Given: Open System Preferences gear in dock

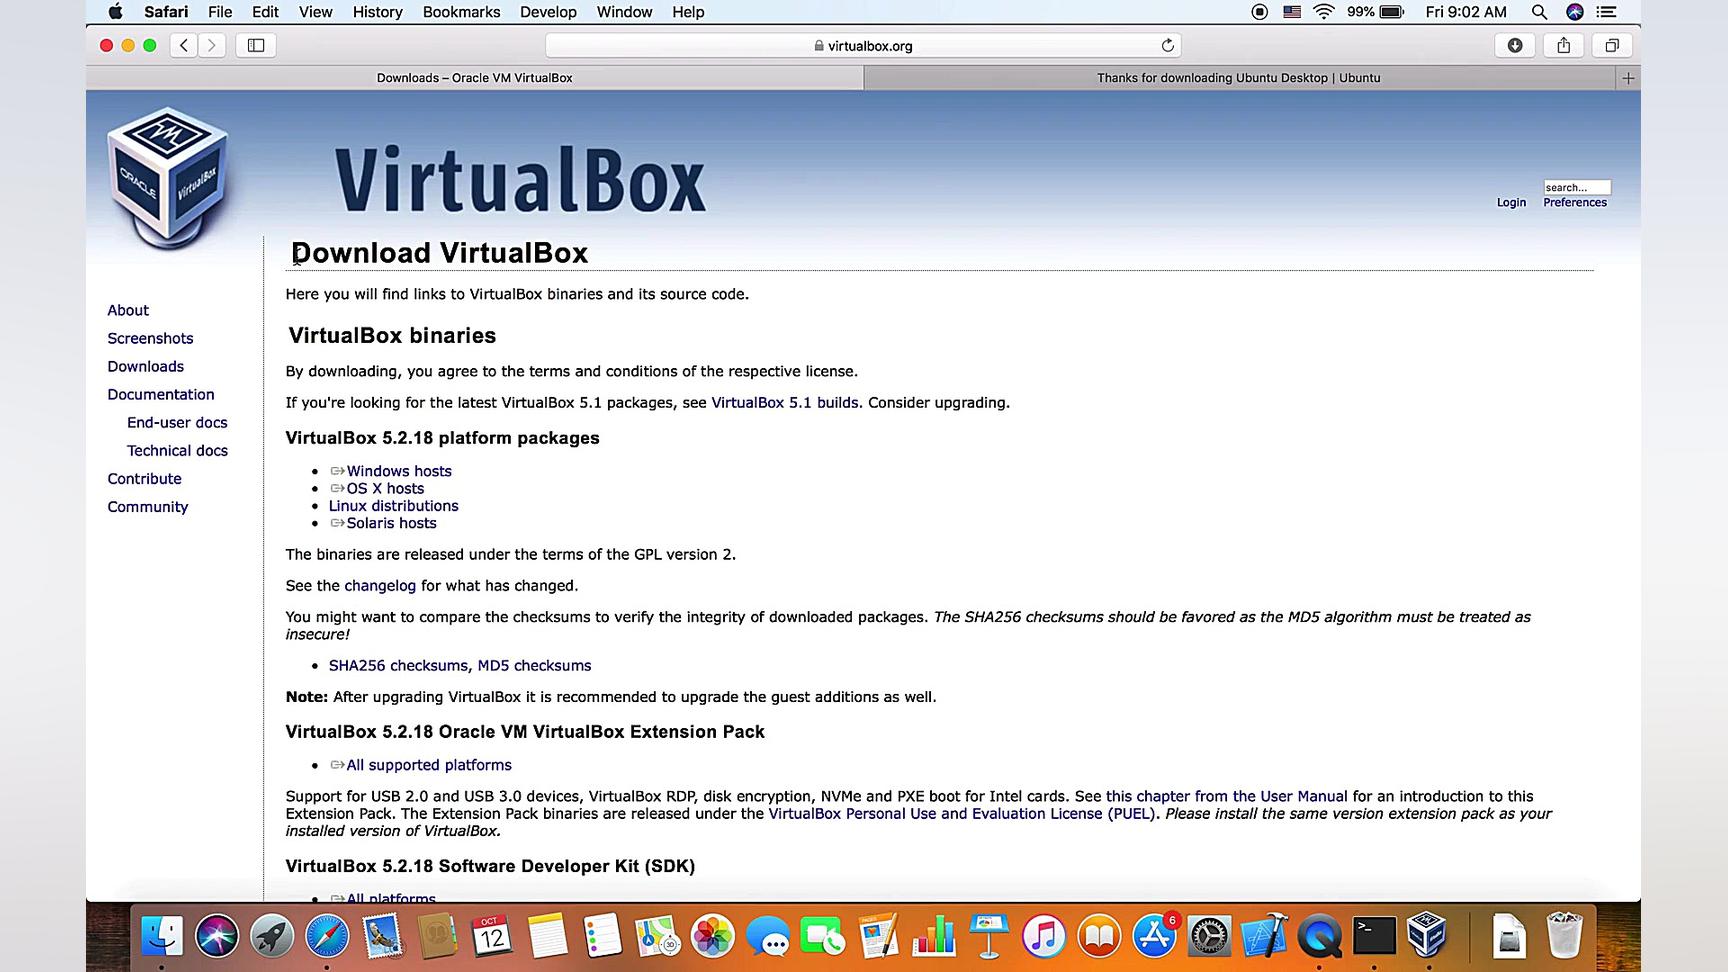Looking at the screenshot, I should pos(1209,937).
